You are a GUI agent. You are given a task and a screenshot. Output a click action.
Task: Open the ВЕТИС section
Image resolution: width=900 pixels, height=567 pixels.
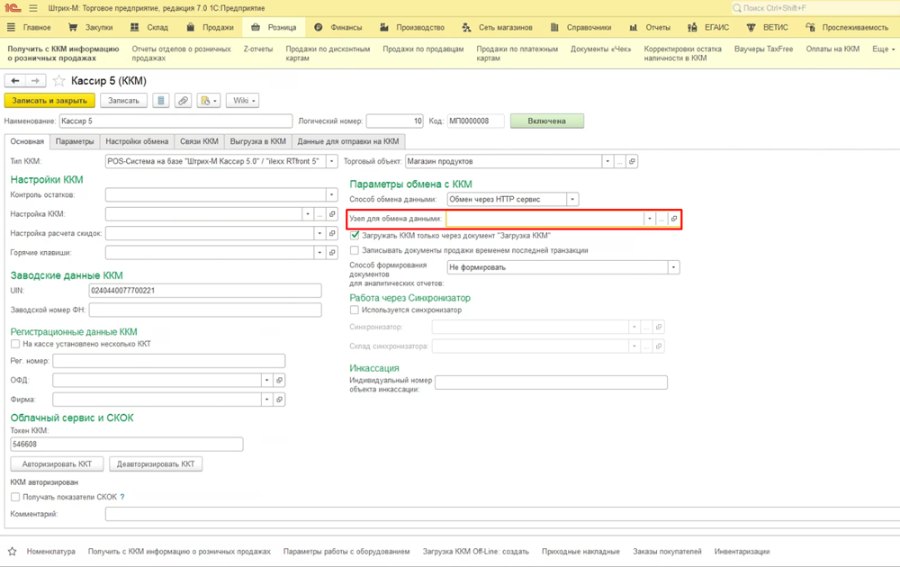767,27
